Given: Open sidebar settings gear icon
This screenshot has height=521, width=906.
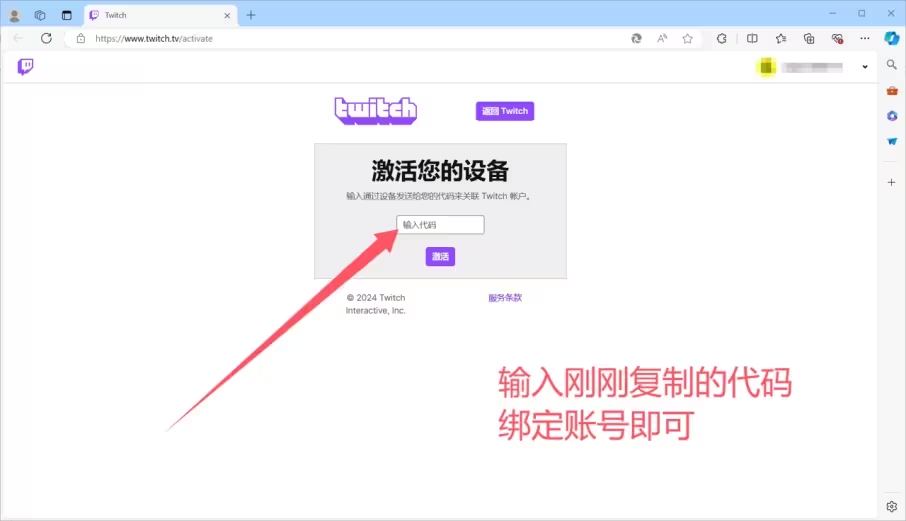Looking at the screenshot, I should click(x=892, y=507).
